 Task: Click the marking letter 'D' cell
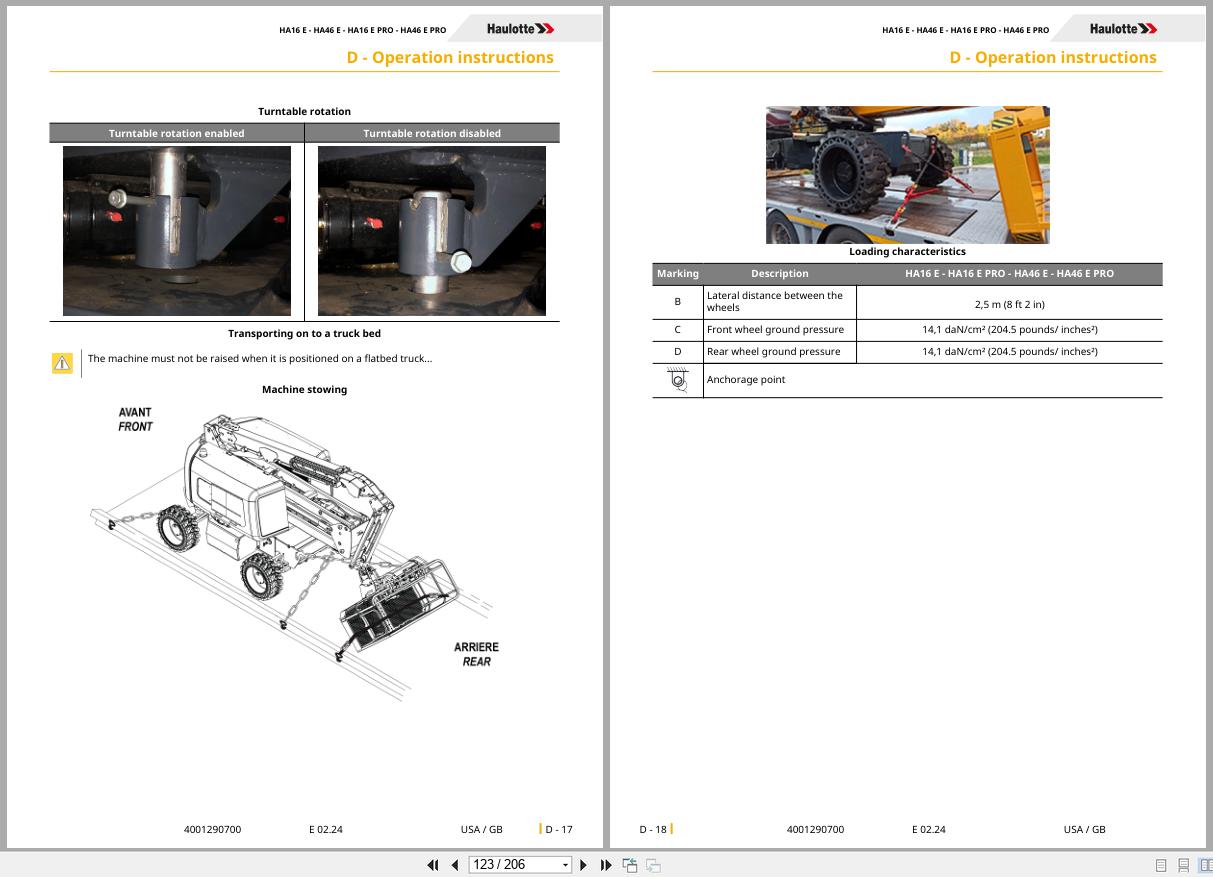point(677,351)
